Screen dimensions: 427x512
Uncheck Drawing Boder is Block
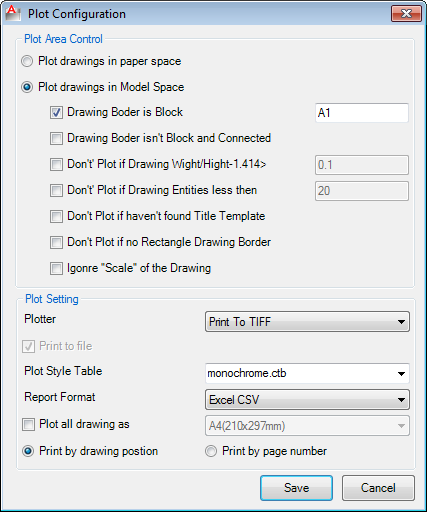tap(56, 113)
